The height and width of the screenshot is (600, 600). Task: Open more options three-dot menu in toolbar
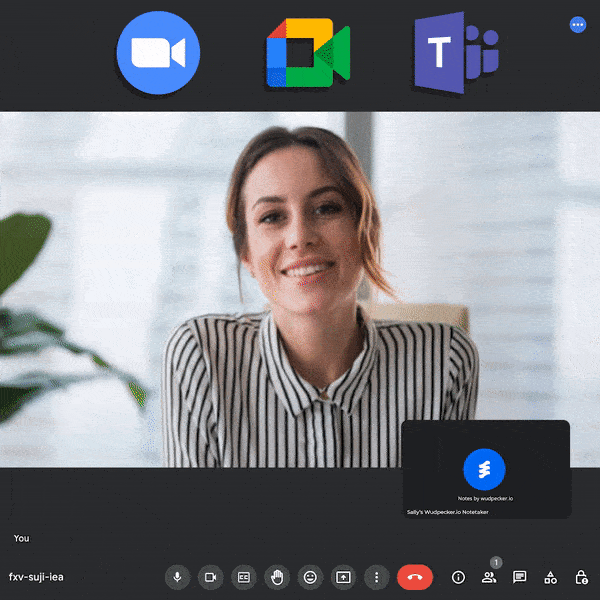(376, 577)
